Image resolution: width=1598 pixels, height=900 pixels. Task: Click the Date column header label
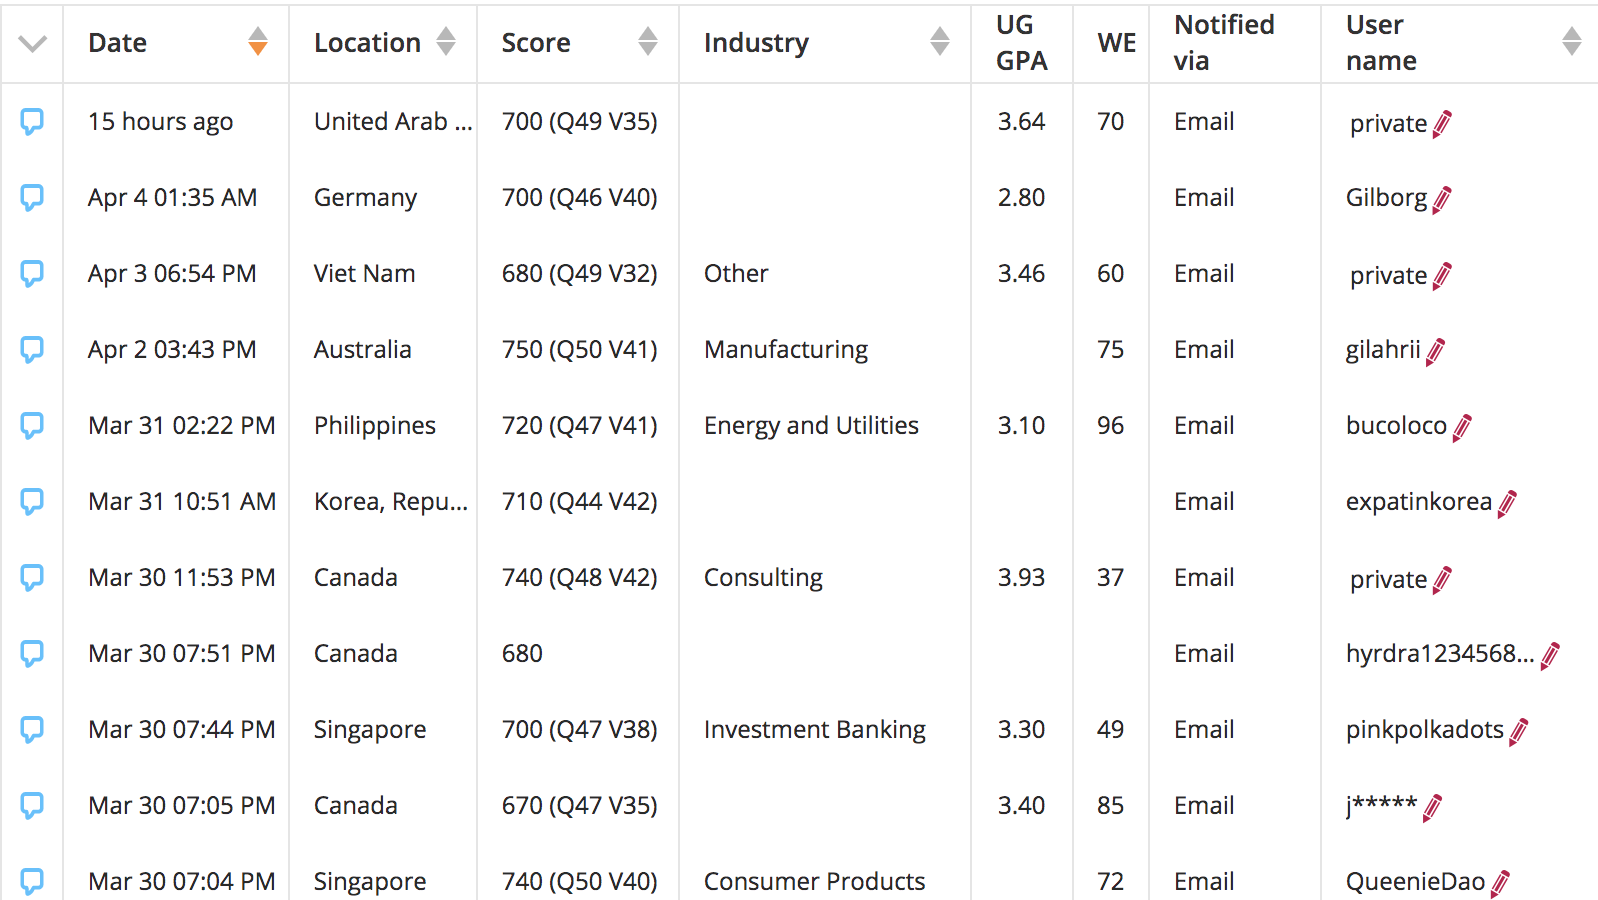tap(118, 43)
